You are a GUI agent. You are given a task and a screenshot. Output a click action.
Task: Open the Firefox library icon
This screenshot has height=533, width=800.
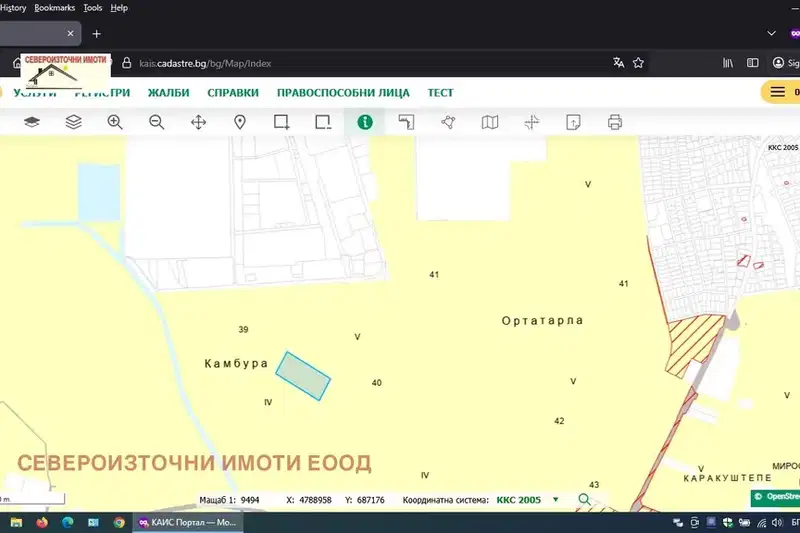click(x=728, y=63)
